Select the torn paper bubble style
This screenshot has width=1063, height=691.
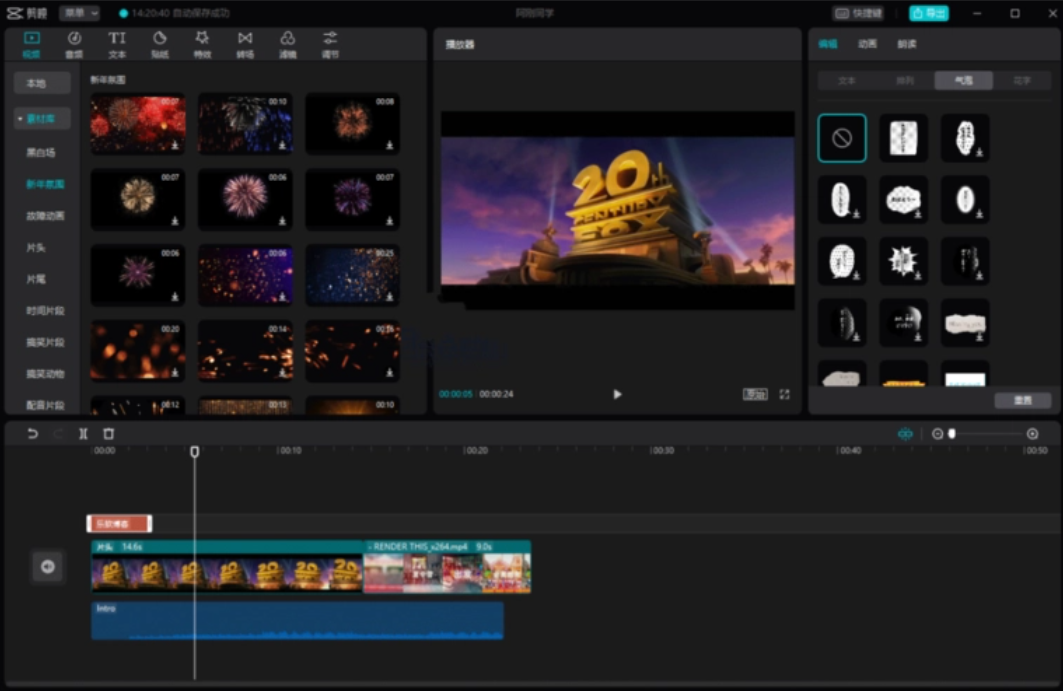point(965,323)
